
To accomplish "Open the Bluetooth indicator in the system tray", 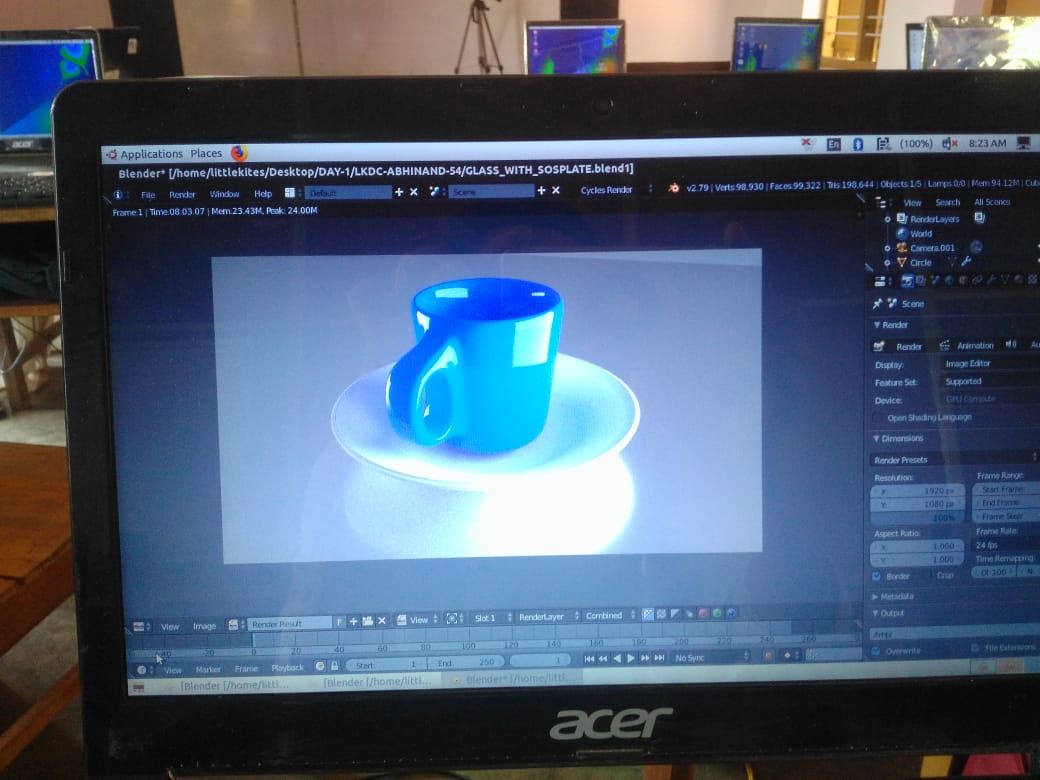I will coord(857,144).
